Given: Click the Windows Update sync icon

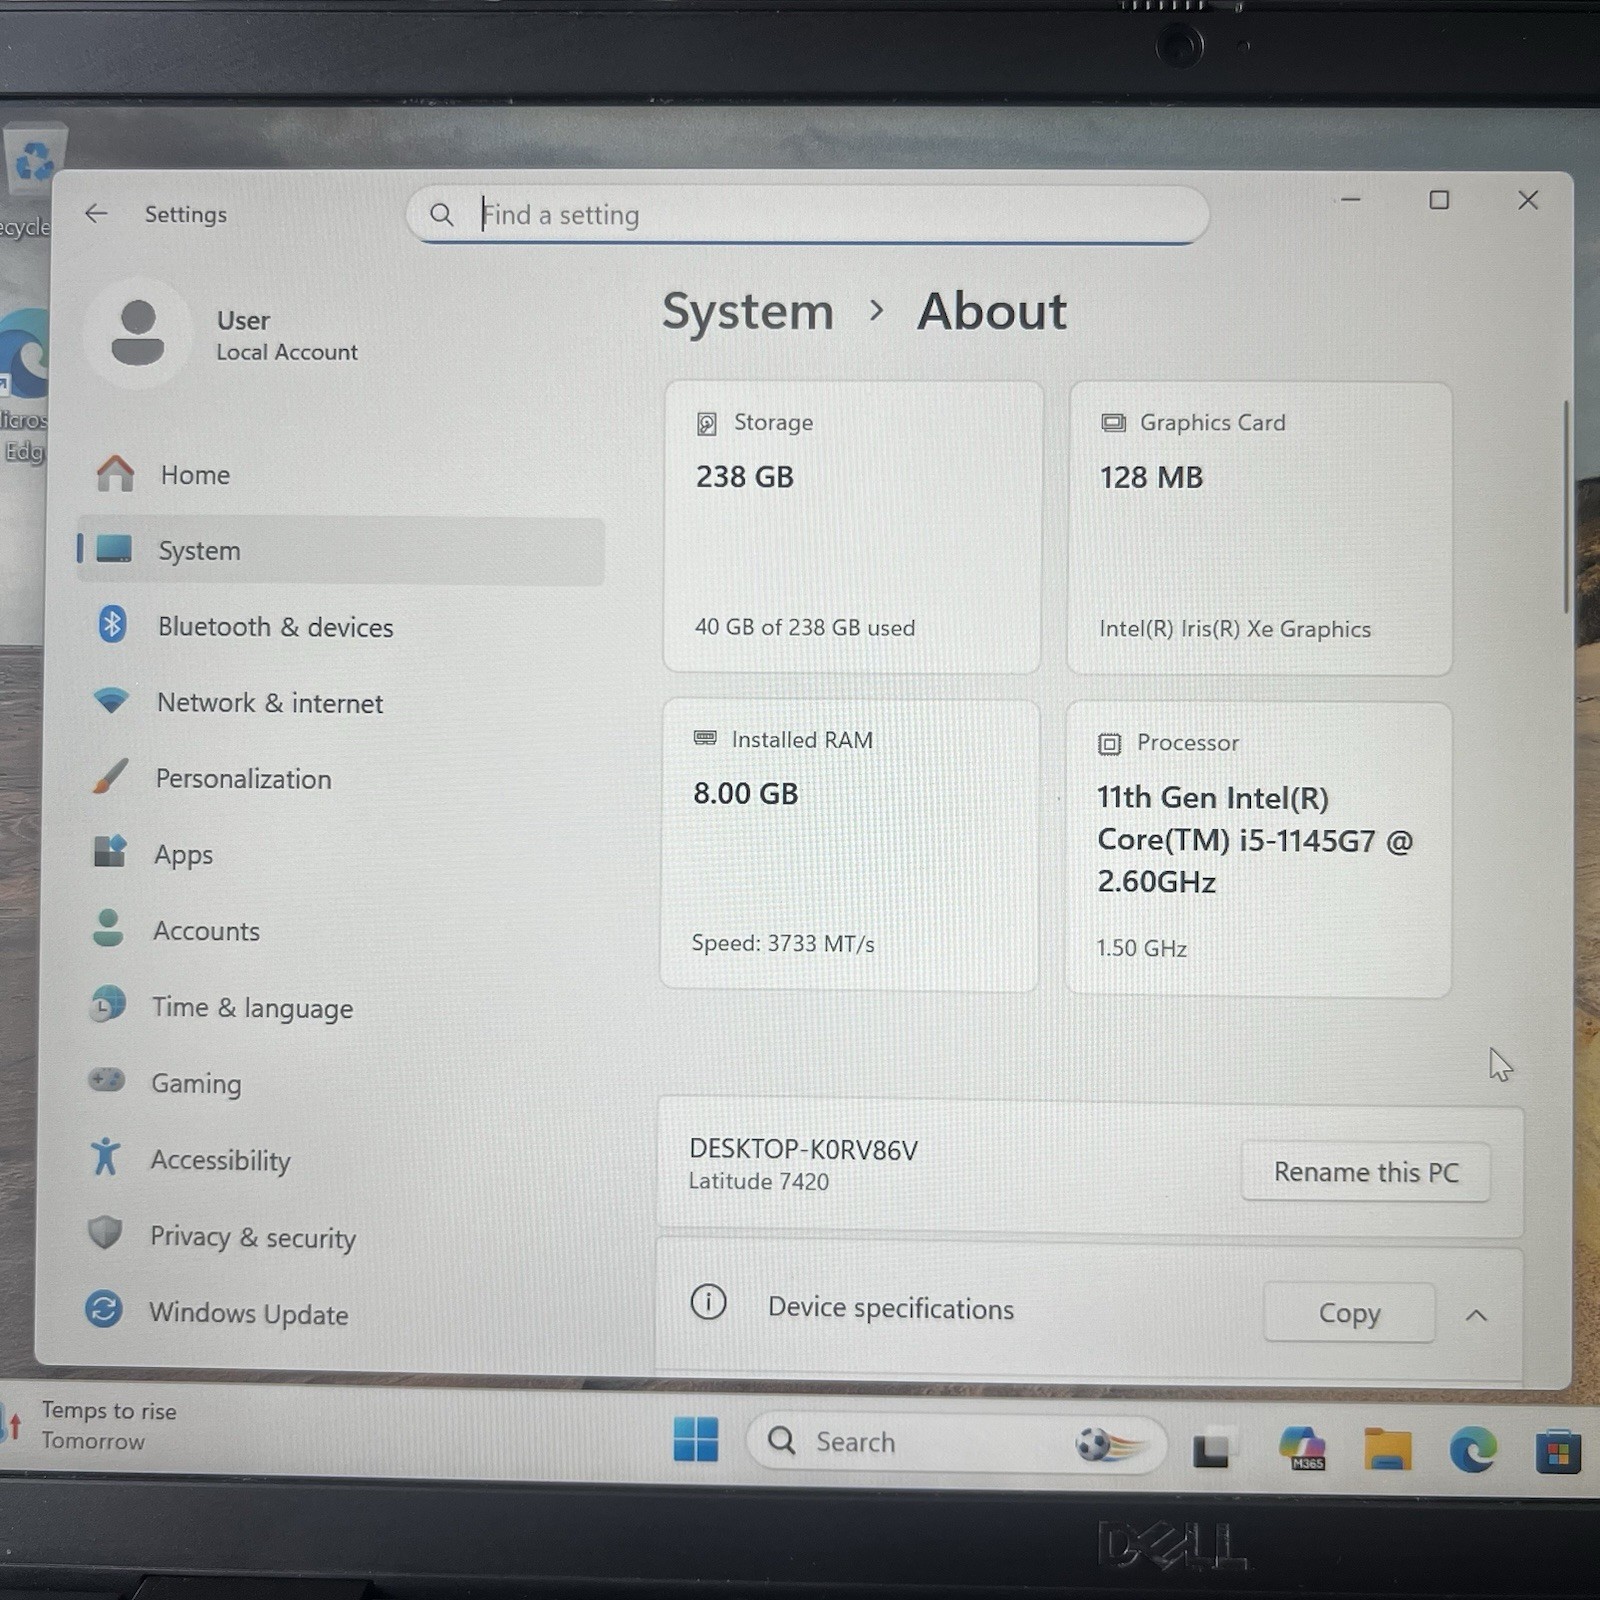Looking at the screenshot, I should point(103,1309).
